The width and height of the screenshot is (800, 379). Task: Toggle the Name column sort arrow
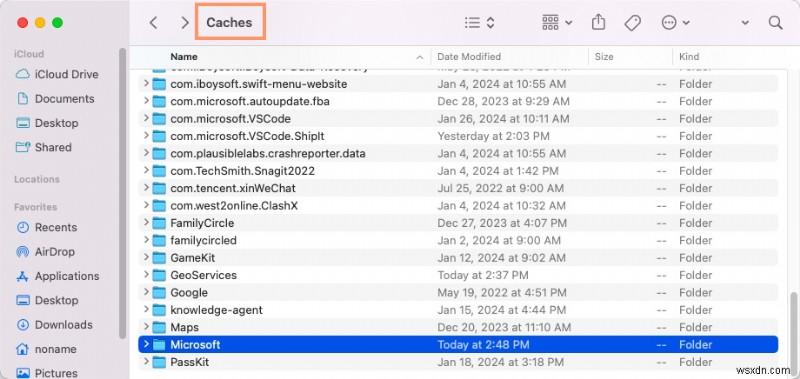click(x=419, y=57)
